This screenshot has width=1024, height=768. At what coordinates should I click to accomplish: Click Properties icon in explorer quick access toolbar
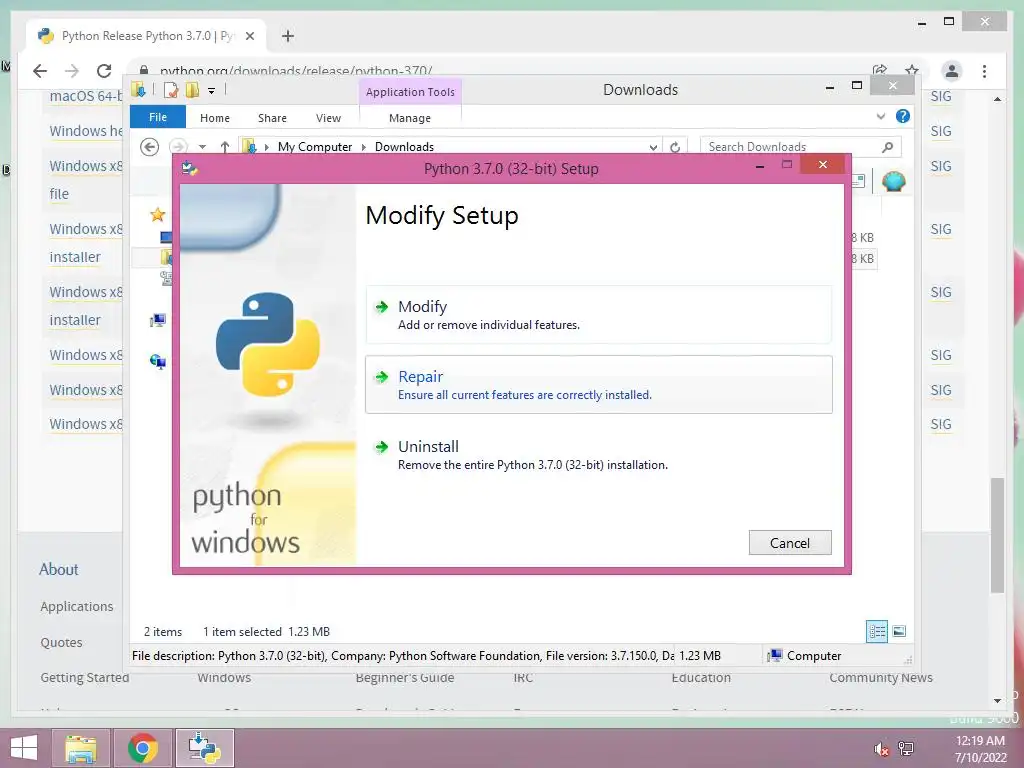tap(171, 90)
